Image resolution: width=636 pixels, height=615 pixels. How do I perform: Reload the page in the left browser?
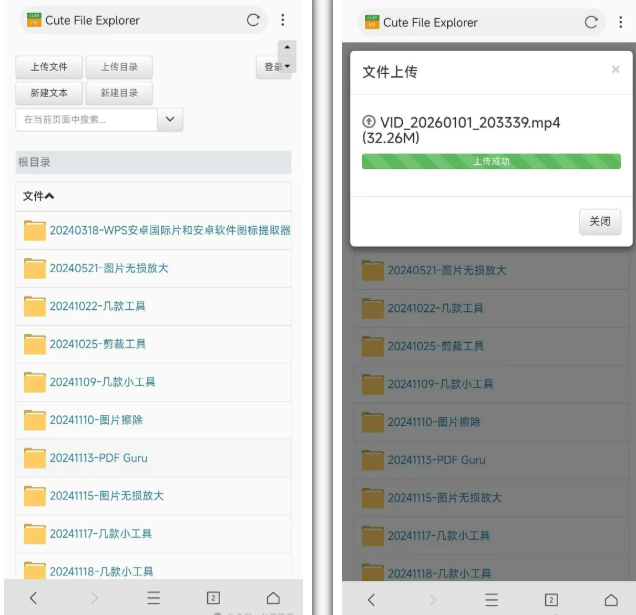click(x=253, y=20)
